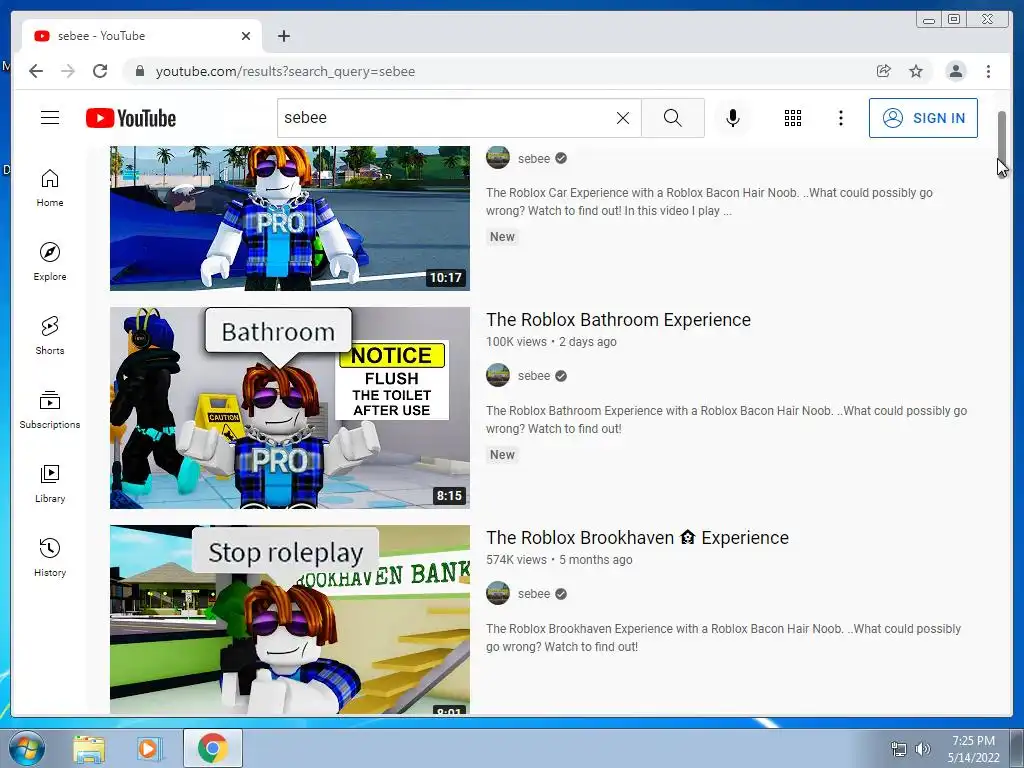Play the Bathroom video thumbnail

pyautogui.click(x=290, y=408)
